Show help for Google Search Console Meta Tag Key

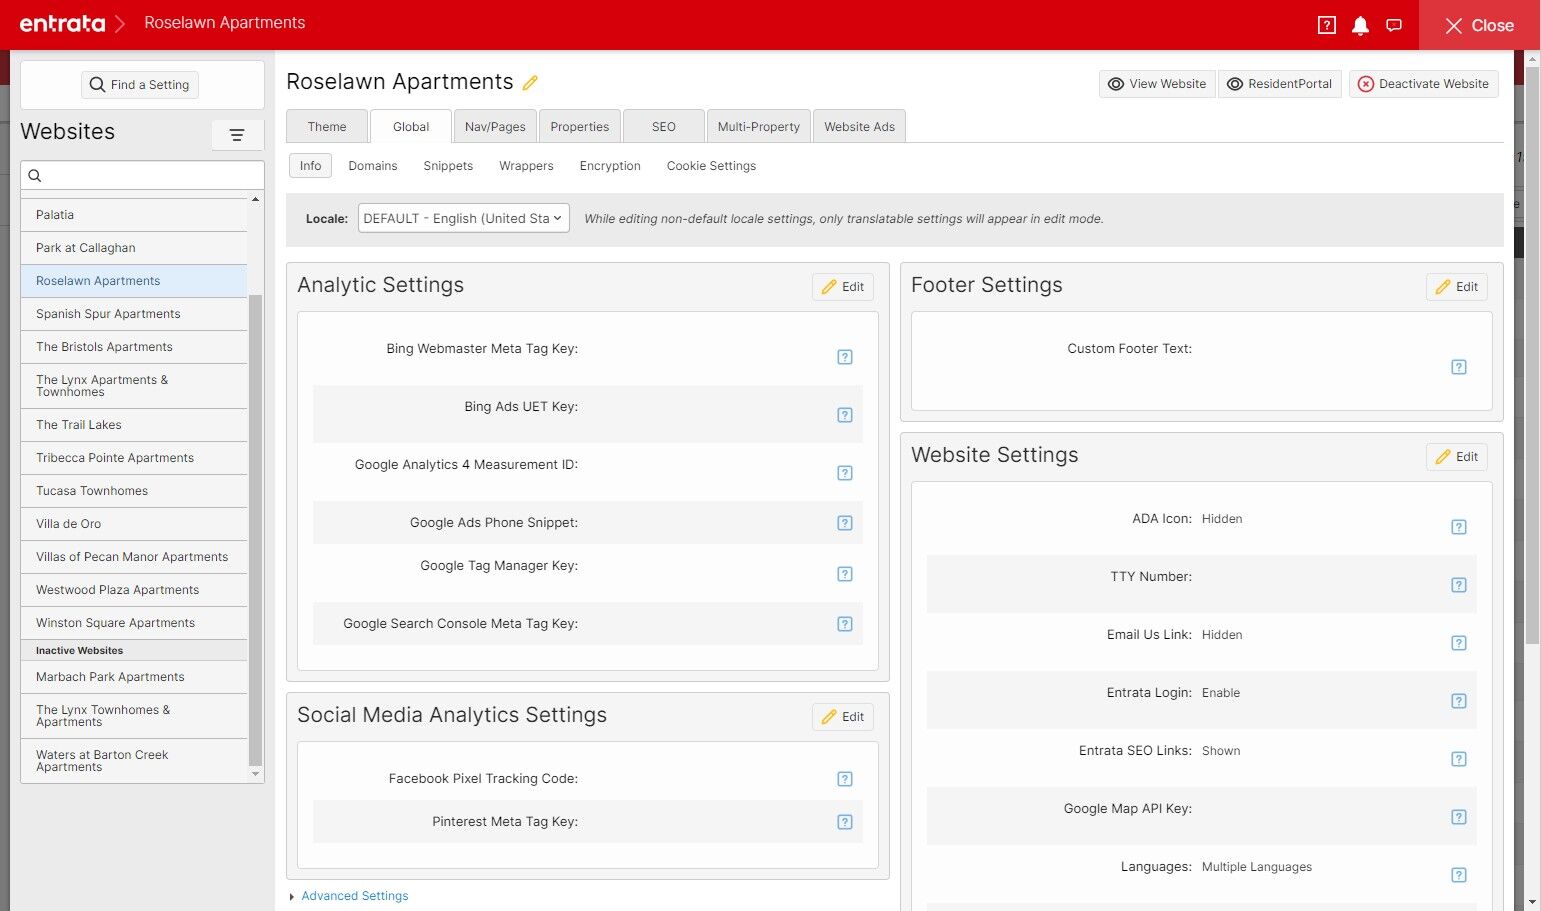pyautogui.click(x=845, y=624)
